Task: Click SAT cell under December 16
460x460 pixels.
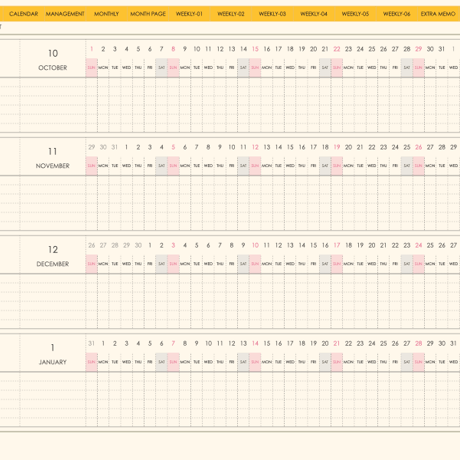Action: point(325,264)
